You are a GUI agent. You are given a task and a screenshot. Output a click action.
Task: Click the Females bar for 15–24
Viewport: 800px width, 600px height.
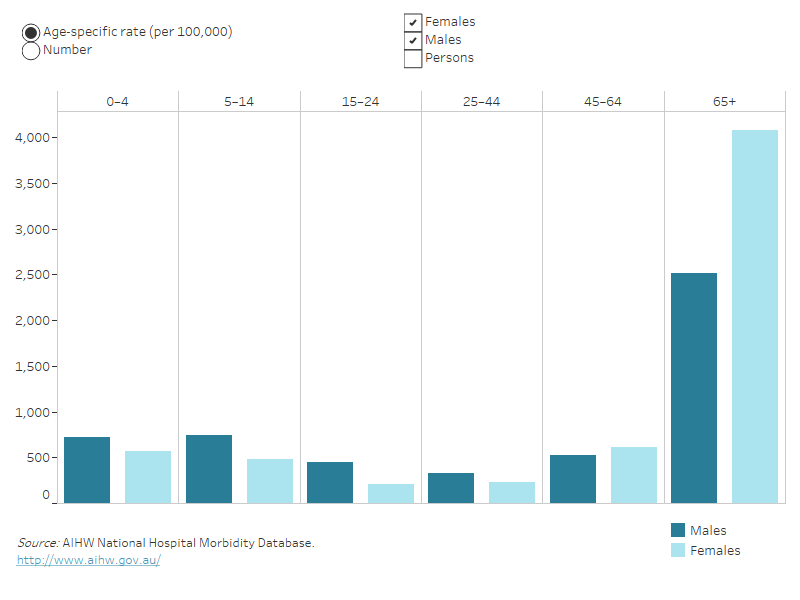391,493
